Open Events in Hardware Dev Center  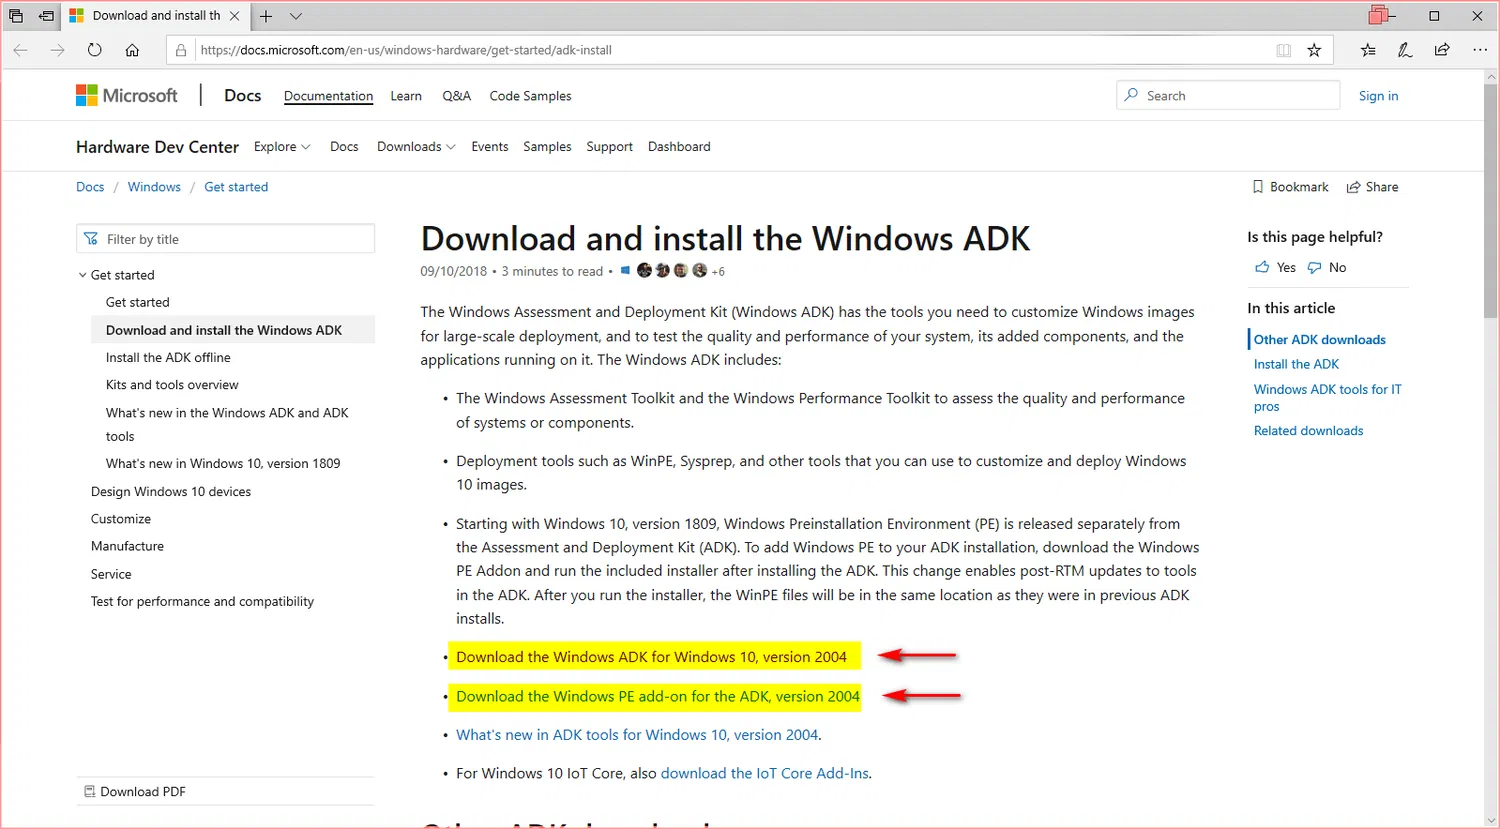tap(490, 146)
